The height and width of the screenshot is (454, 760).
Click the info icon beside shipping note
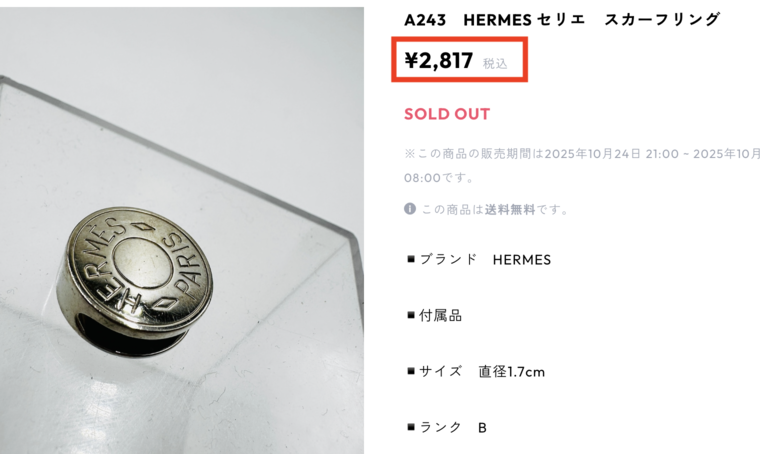point(410,209)
